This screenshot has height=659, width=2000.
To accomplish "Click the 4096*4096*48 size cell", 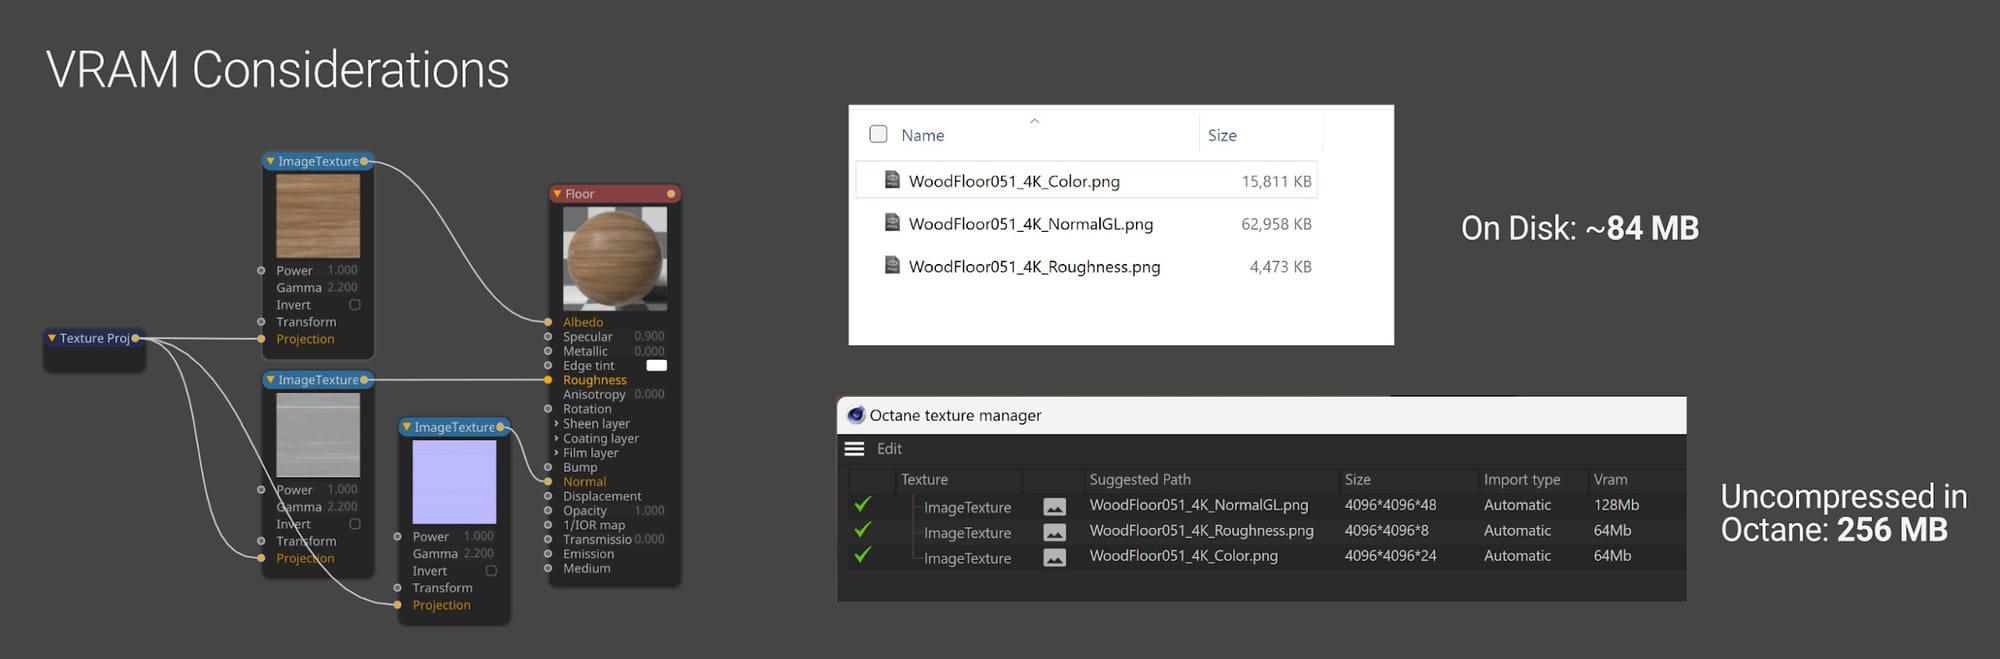I will (x=1390, y=505).
